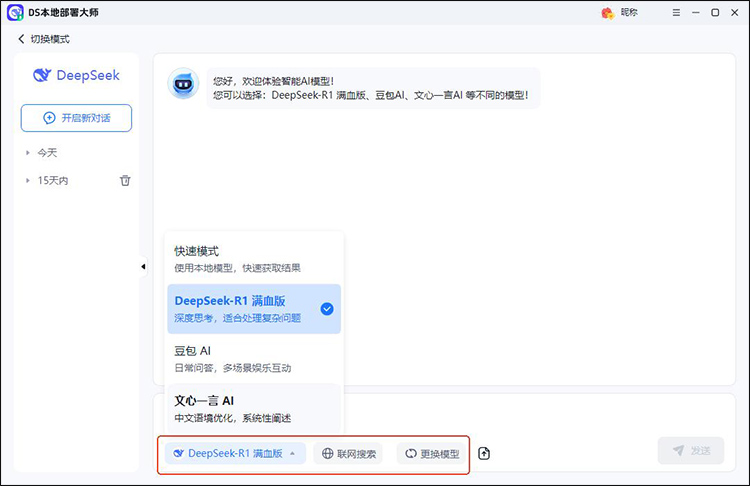Open the DeepSeek-R1 满血版 model dropdown

pyautogui.click(x=235, y=453)
